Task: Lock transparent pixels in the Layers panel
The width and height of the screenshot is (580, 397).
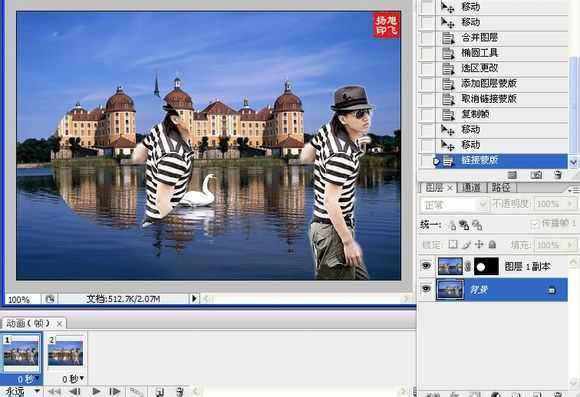Action: pos(453,245)
